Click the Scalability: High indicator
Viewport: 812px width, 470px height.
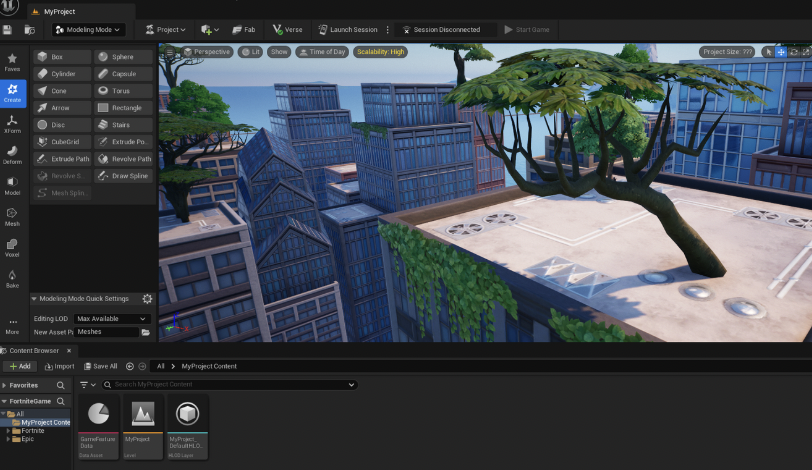pos(381,52)
